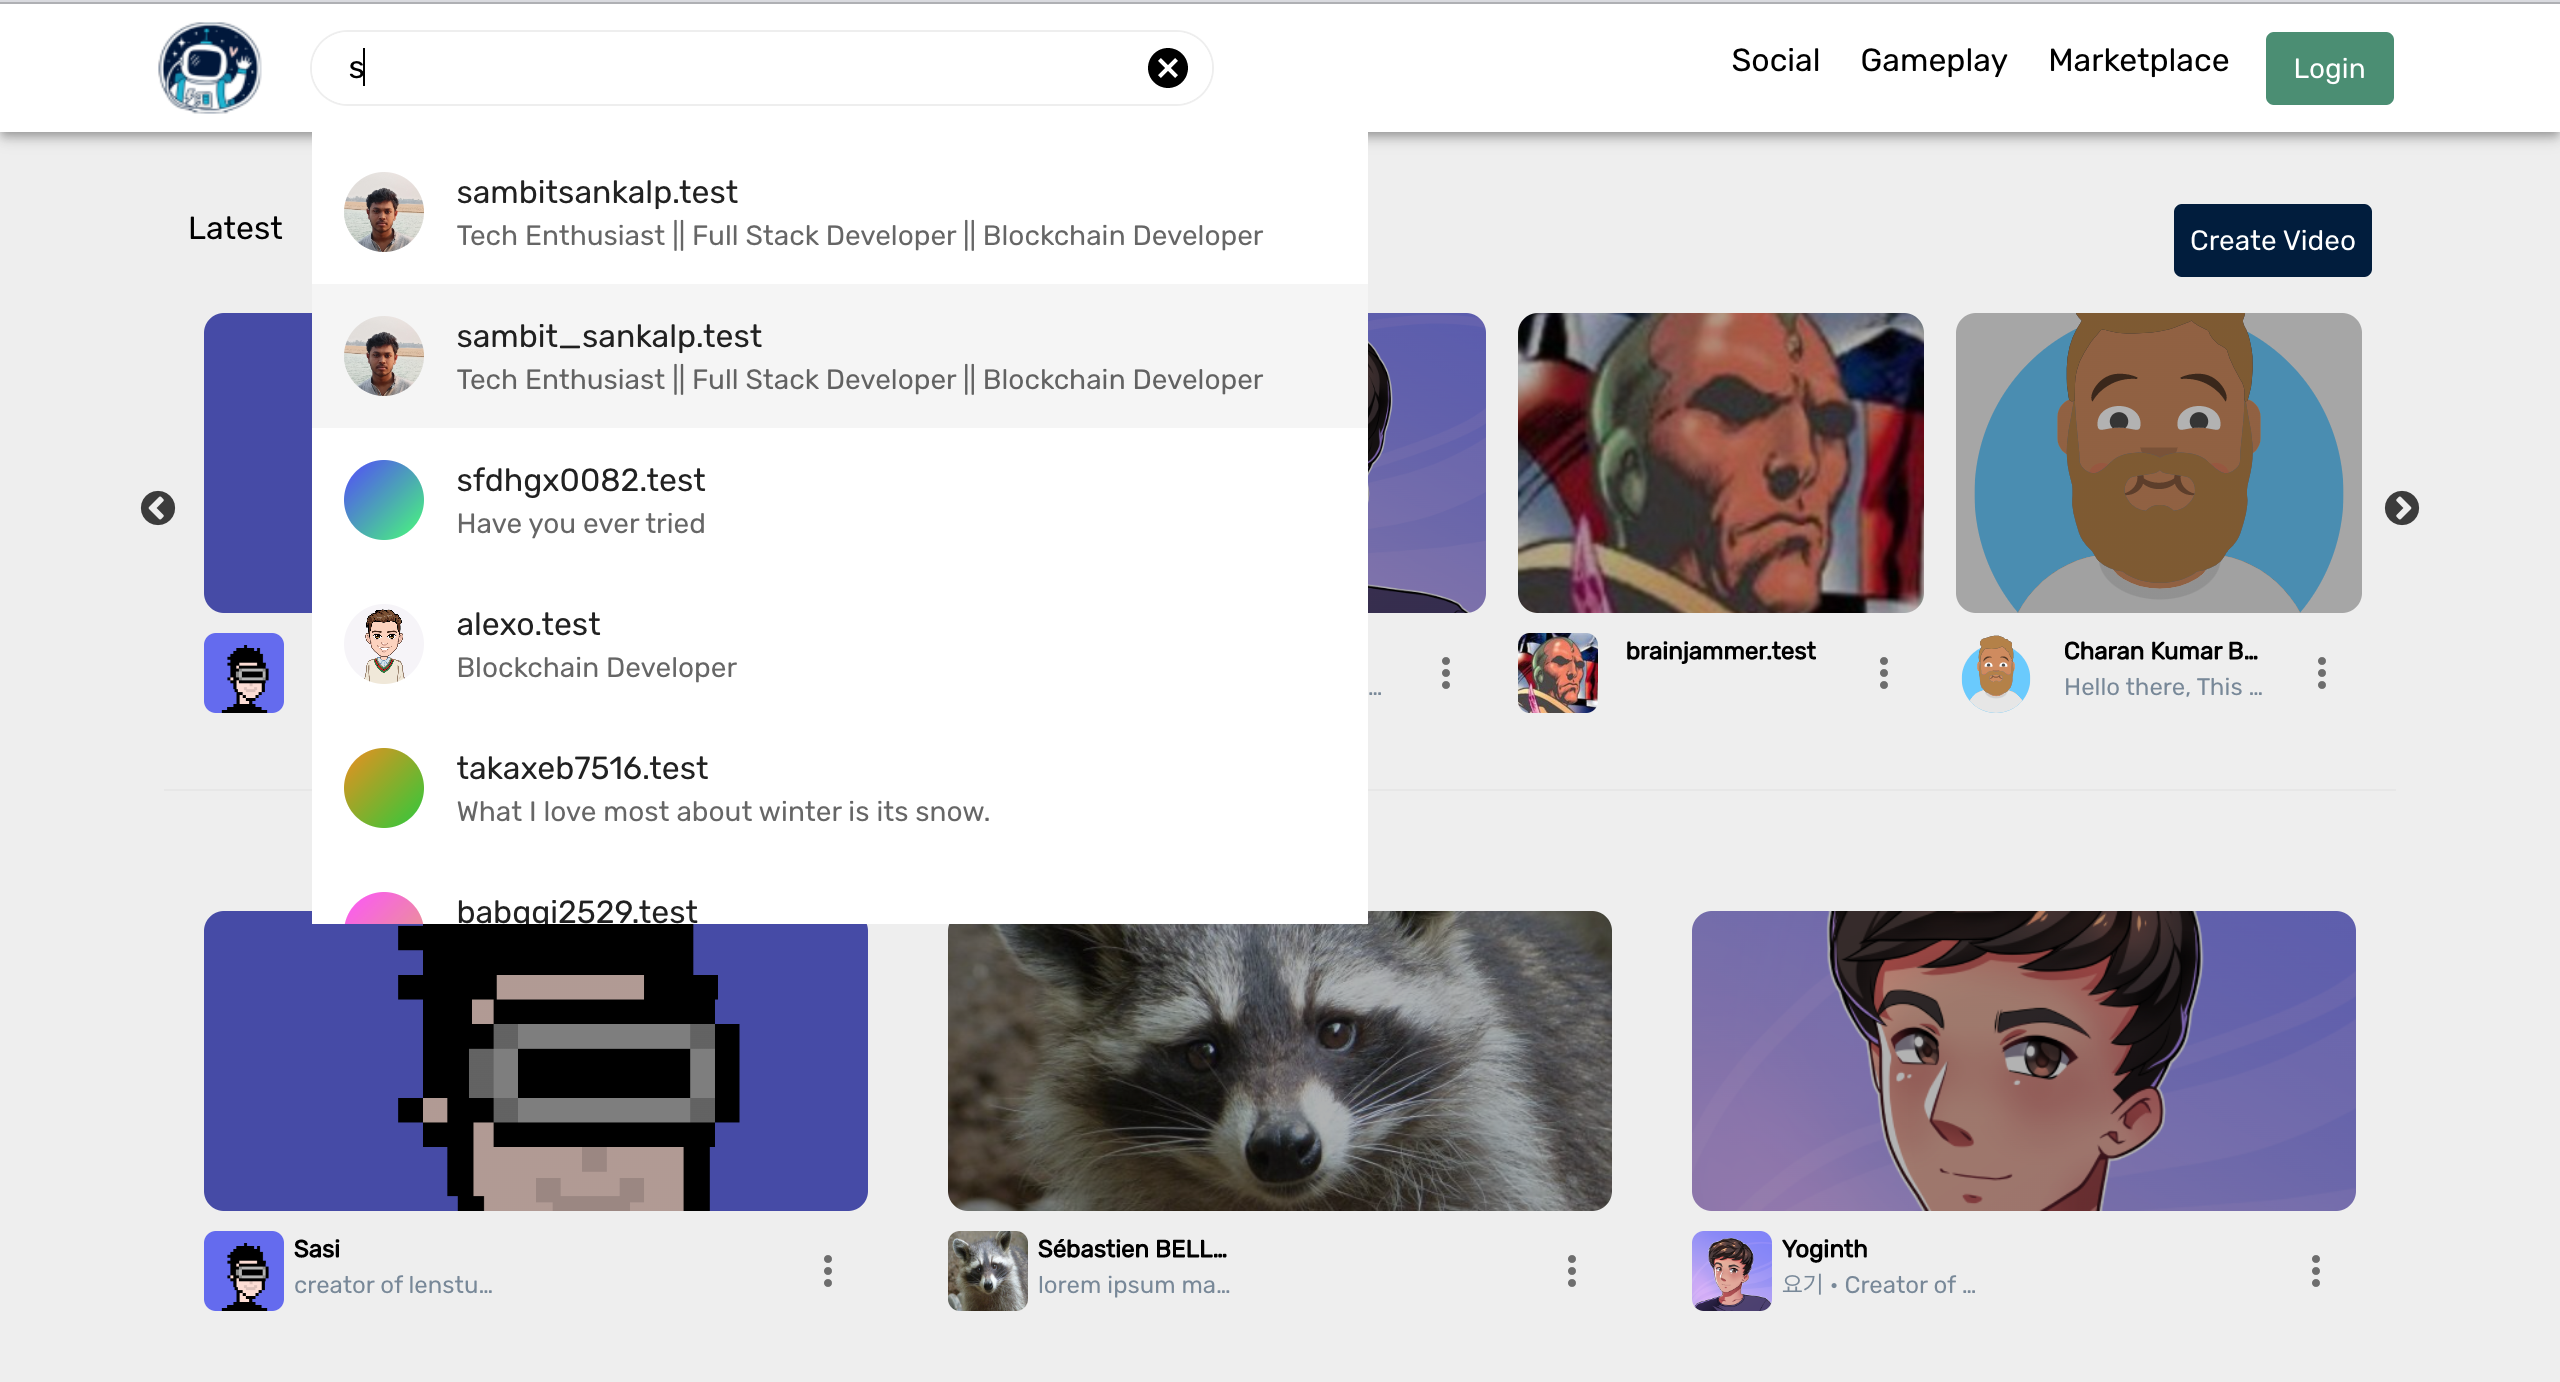Click alexo.test avatar in results

tap(384, 644)
